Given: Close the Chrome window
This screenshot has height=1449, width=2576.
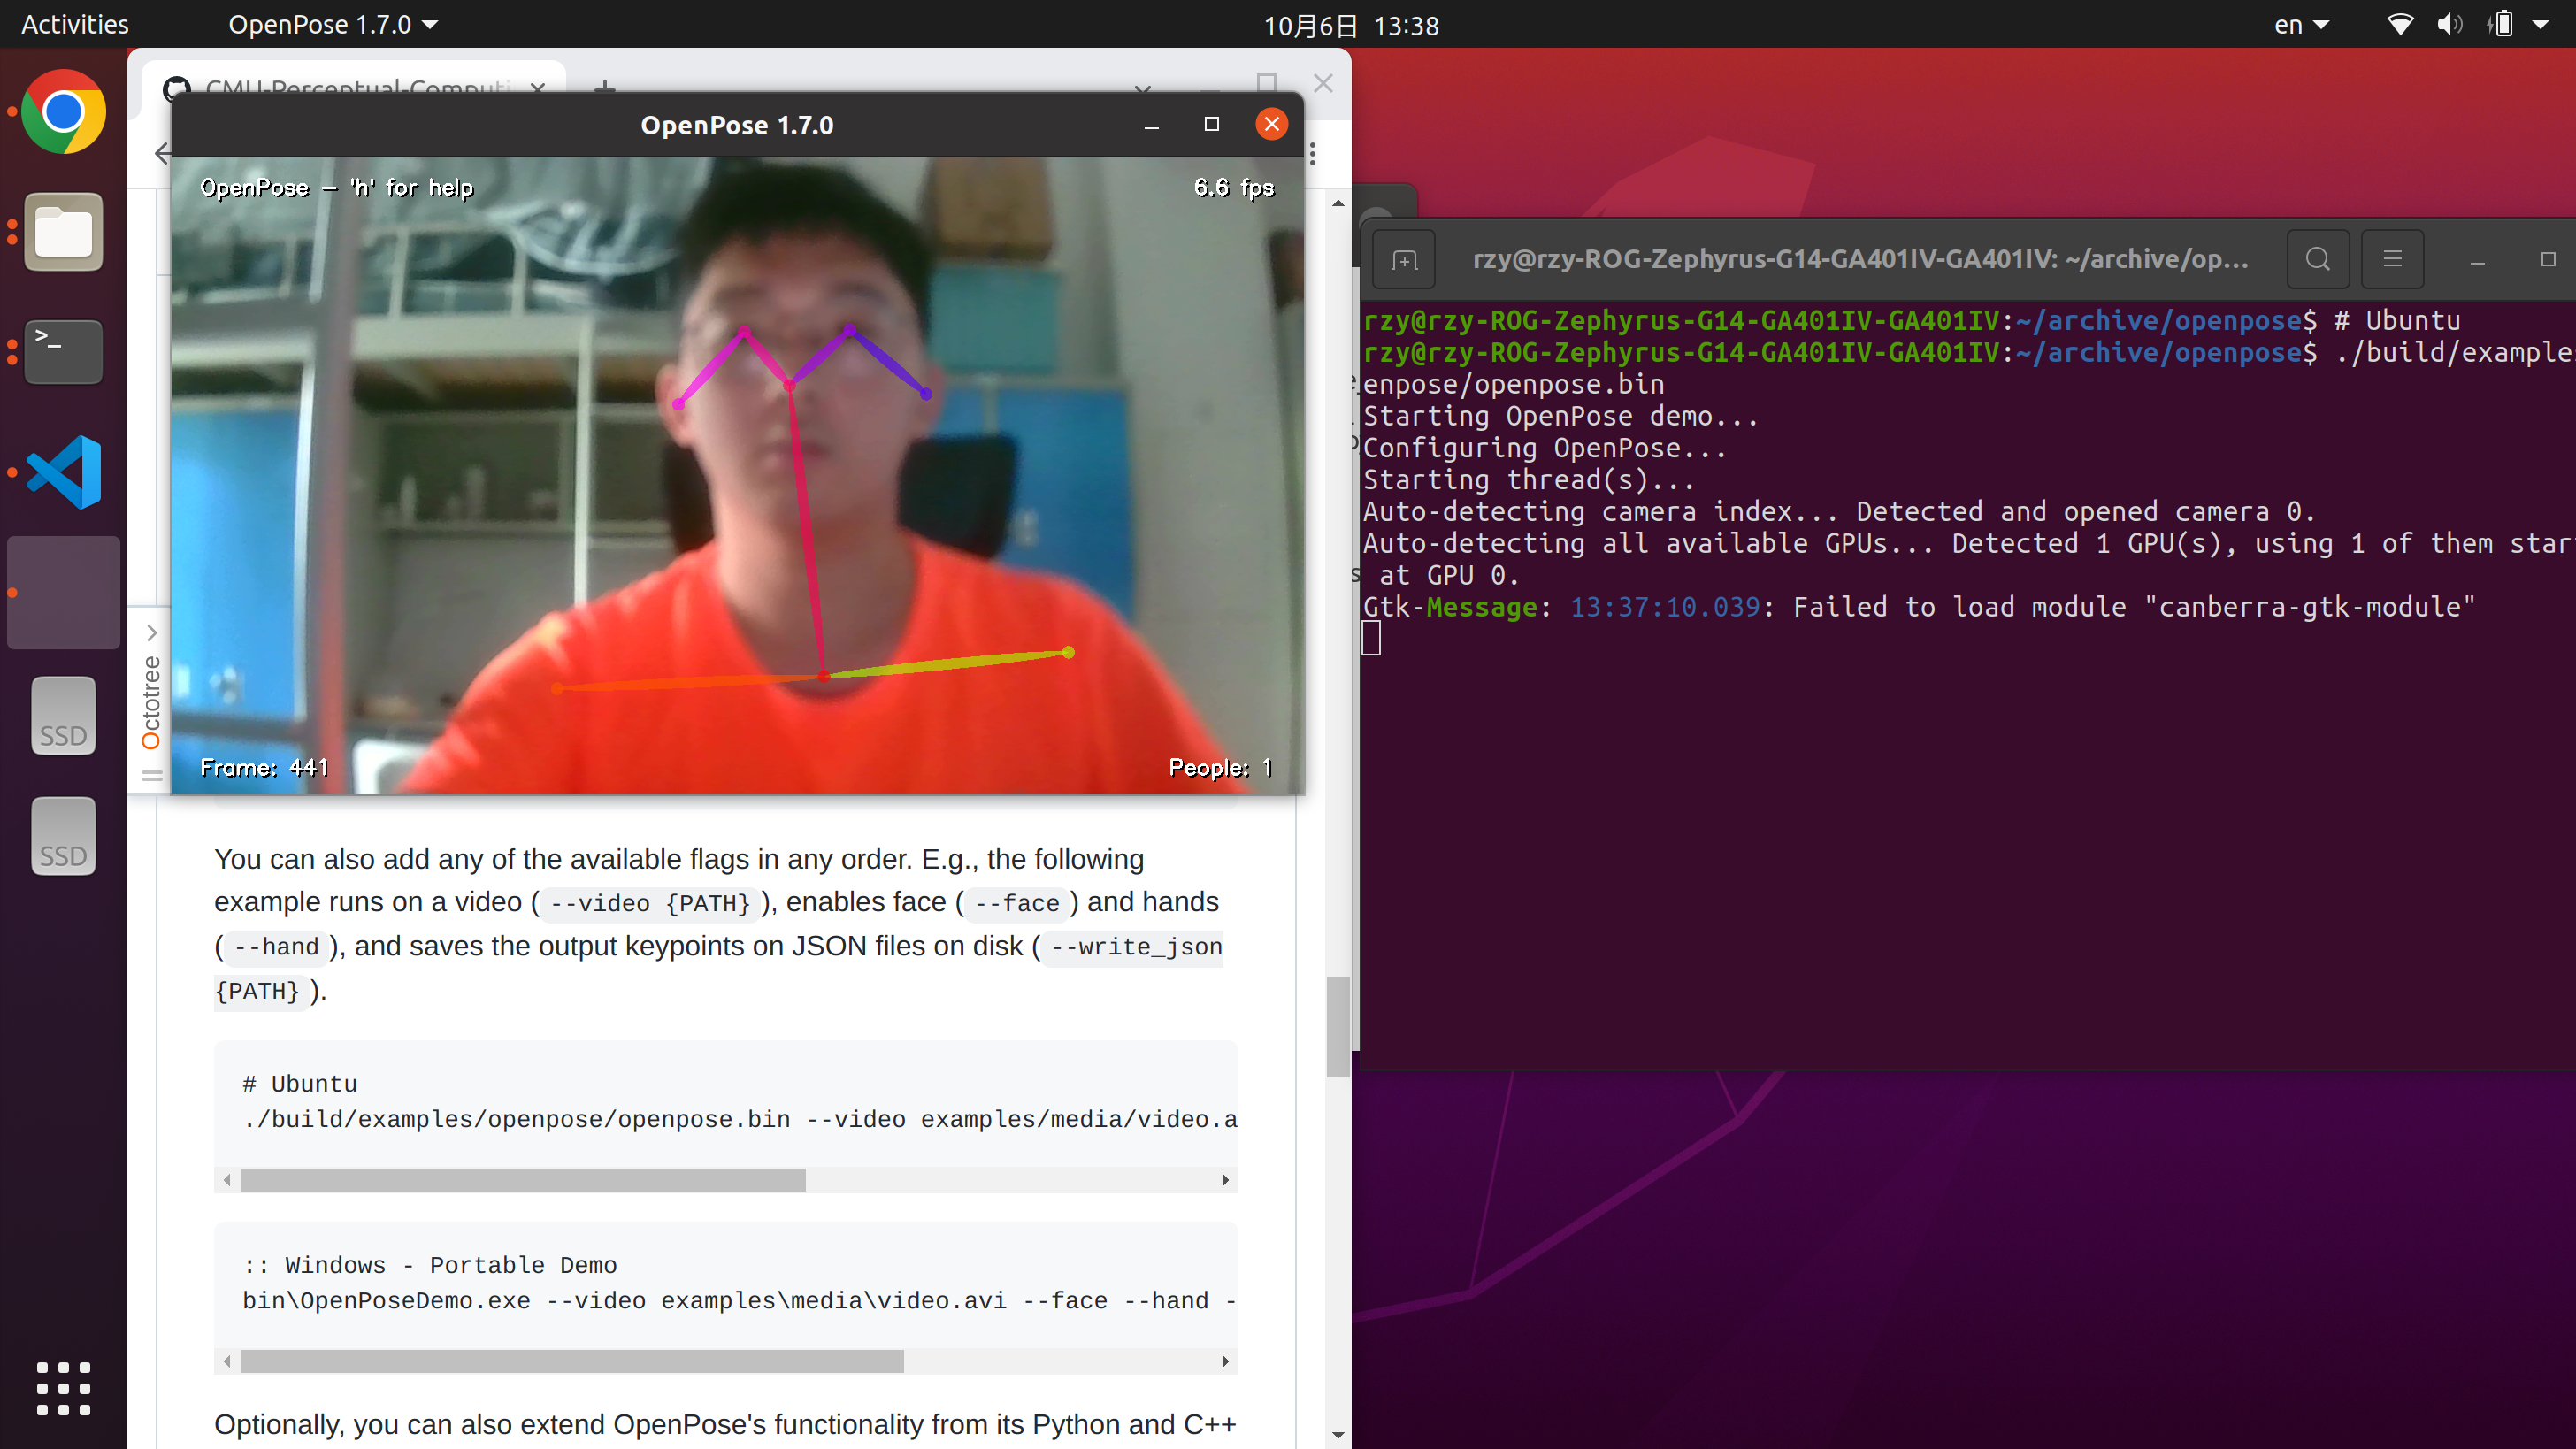Looking at the screenshot, I should 1323,83.
